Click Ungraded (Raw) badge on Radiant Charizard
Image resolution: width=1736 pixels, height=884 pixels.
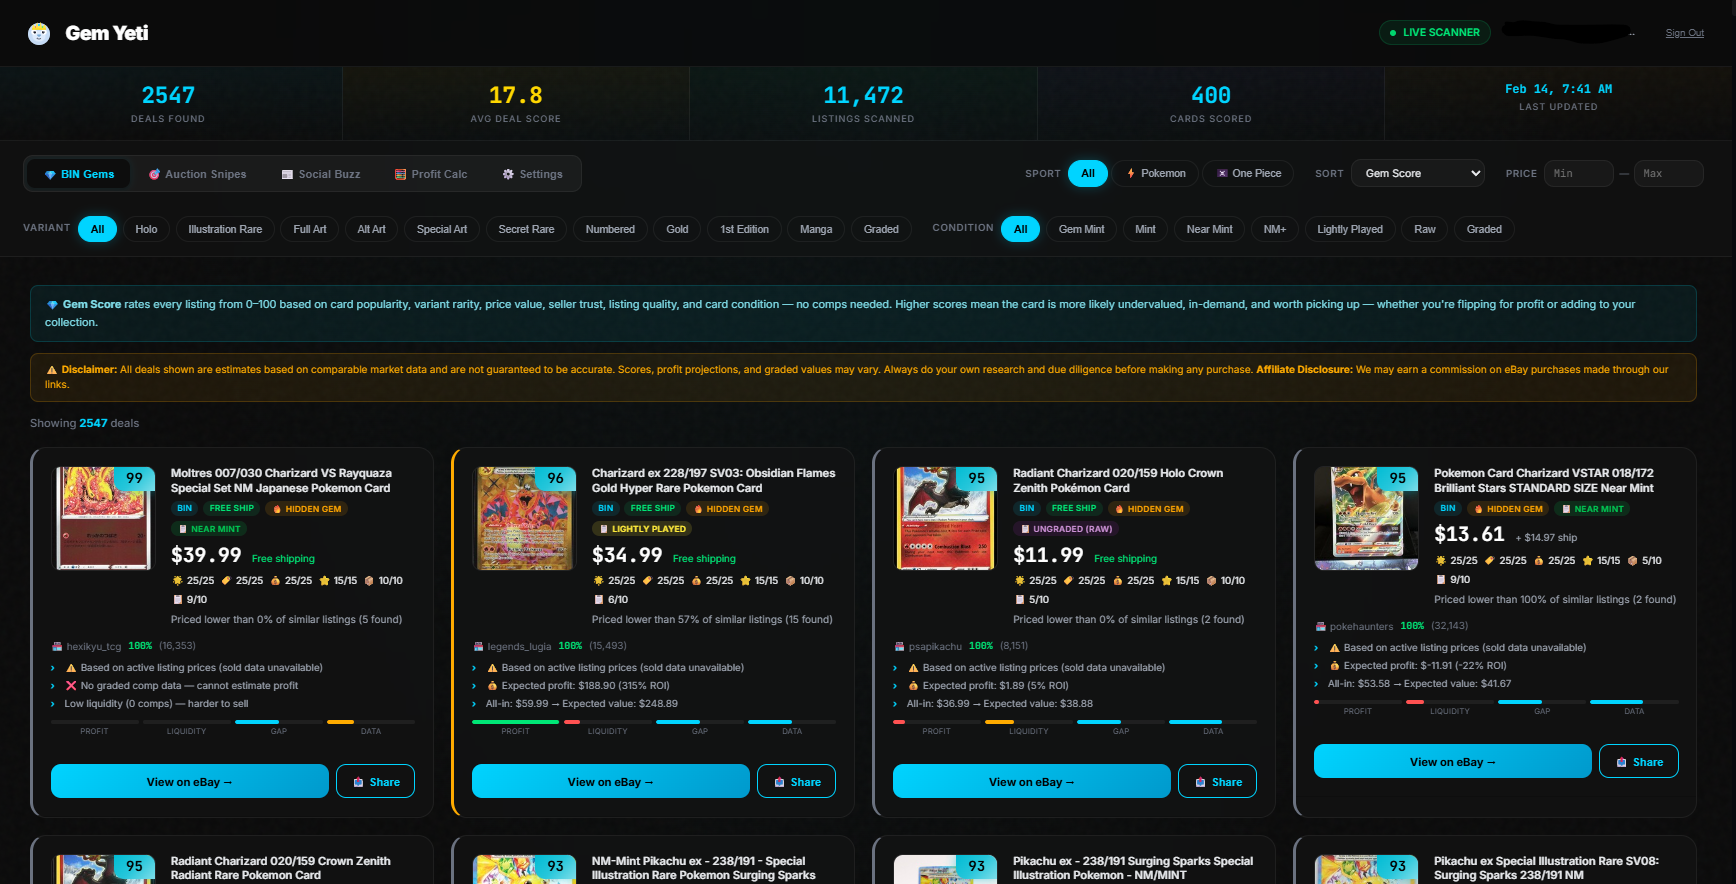coord(1065,528)
